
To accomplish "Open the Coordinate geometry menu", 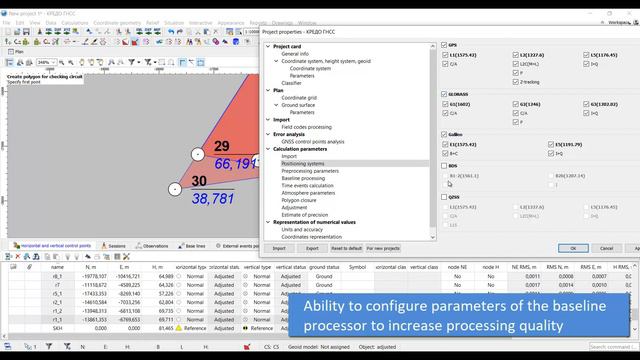I will tap(117, 23).
